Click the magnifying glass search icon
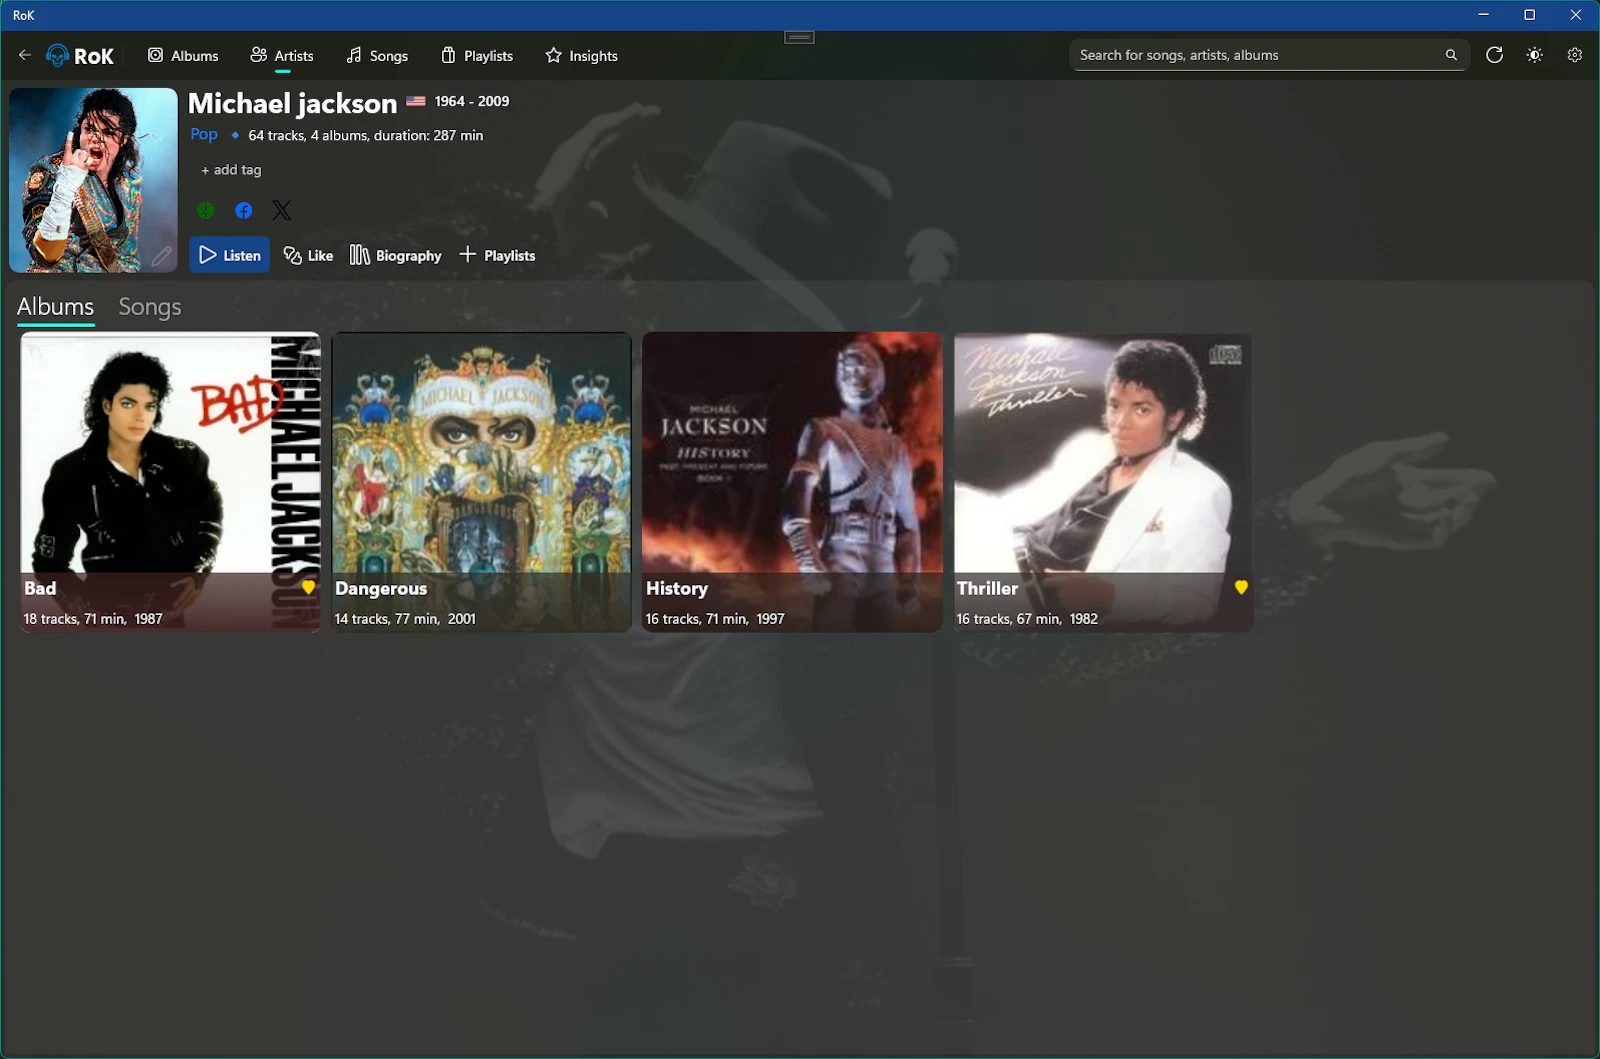1600x1059 pixels. [1451, 55]
